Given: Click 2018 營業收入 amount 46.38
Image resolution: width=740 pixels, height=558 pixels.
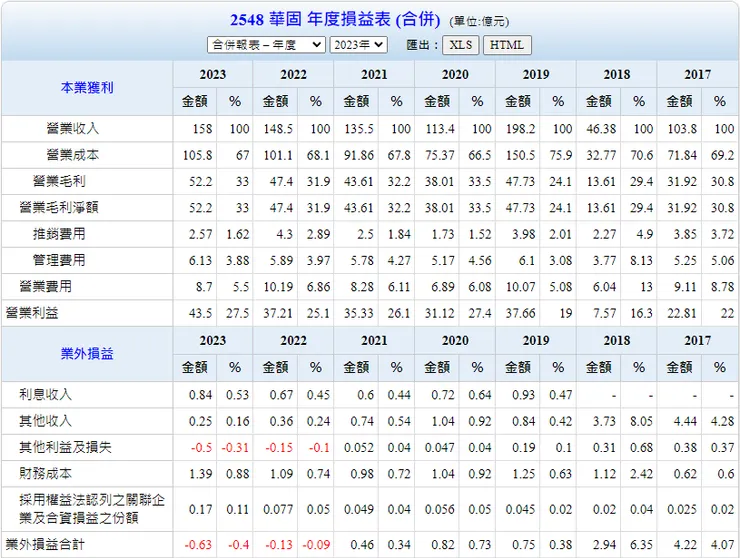Looking at the screenshot, I should coord(601,129).
